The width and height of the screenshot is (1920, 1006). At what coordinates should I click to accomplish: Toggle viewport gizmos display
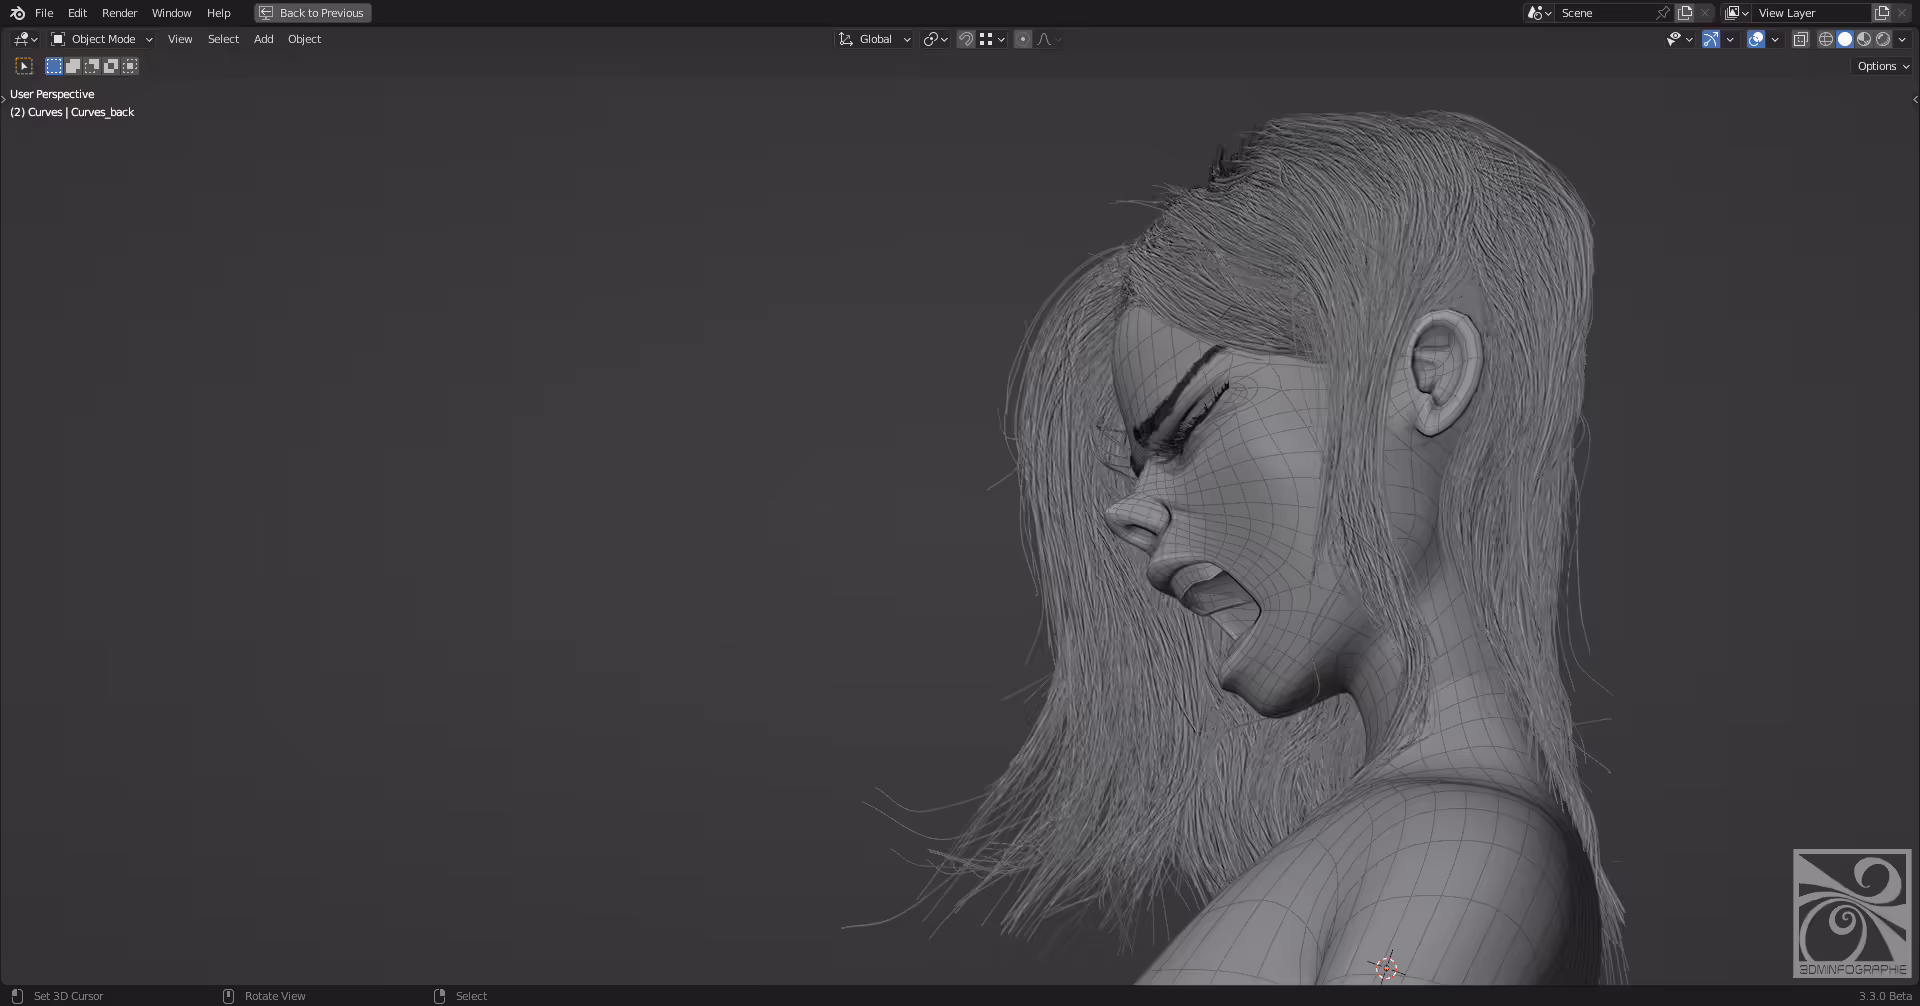click(x=1711, y=39)
